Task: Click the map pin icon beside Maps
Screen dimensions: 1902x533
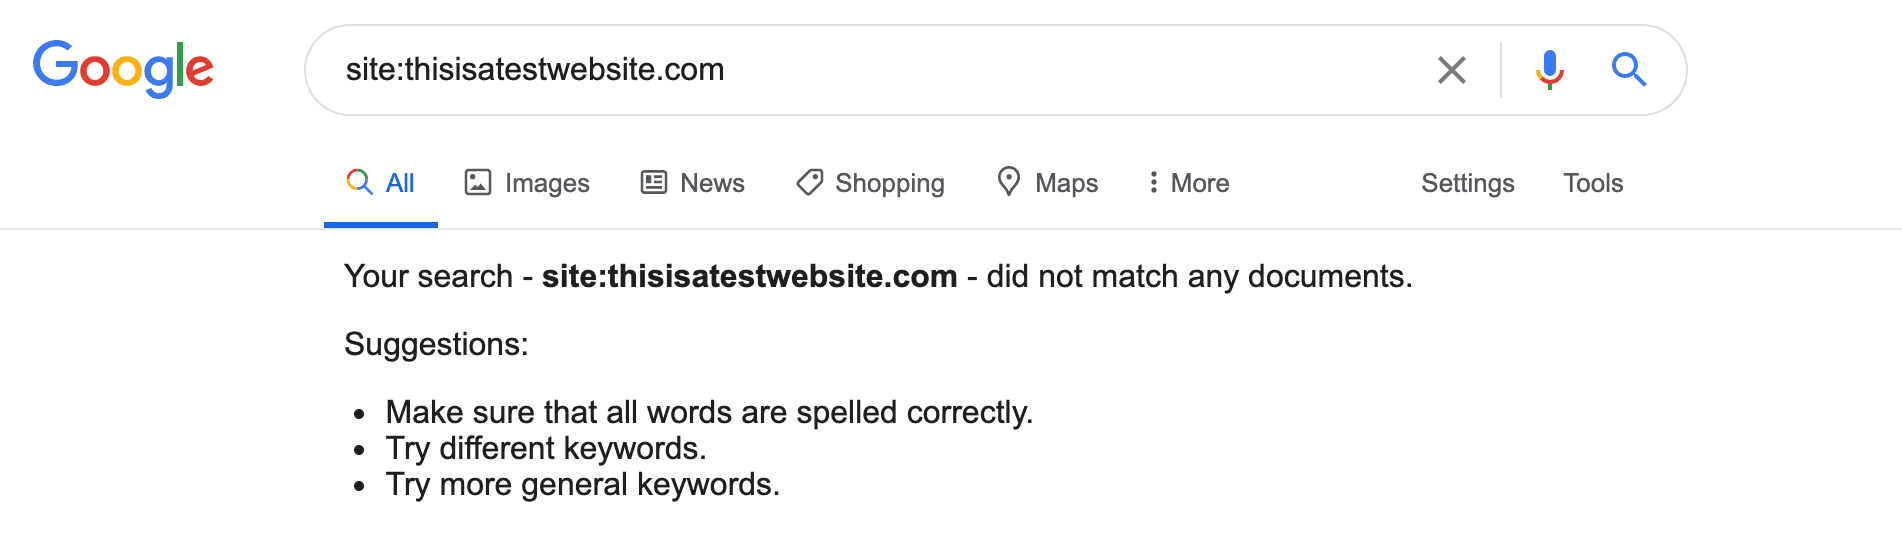Action: [x=1009, y=181]
